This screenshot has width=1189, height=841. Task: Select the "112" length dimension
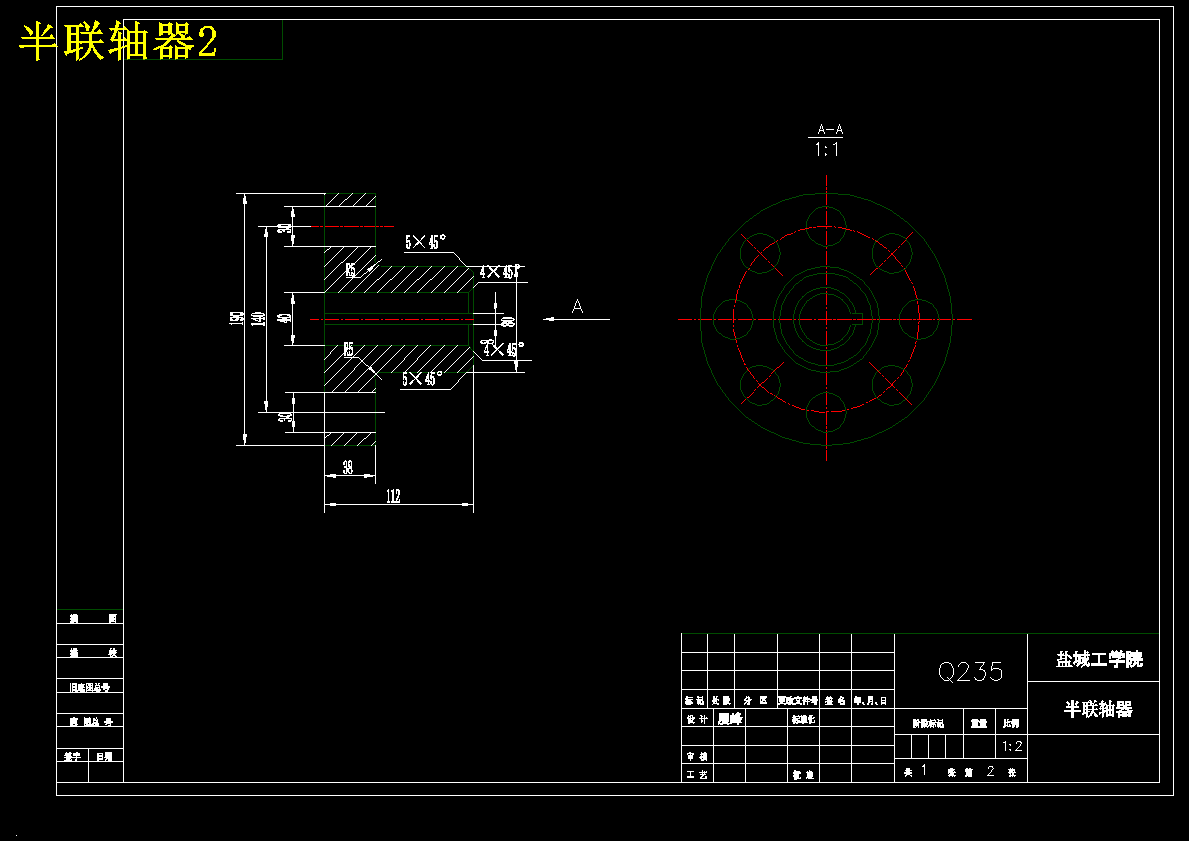pos(393,496)
